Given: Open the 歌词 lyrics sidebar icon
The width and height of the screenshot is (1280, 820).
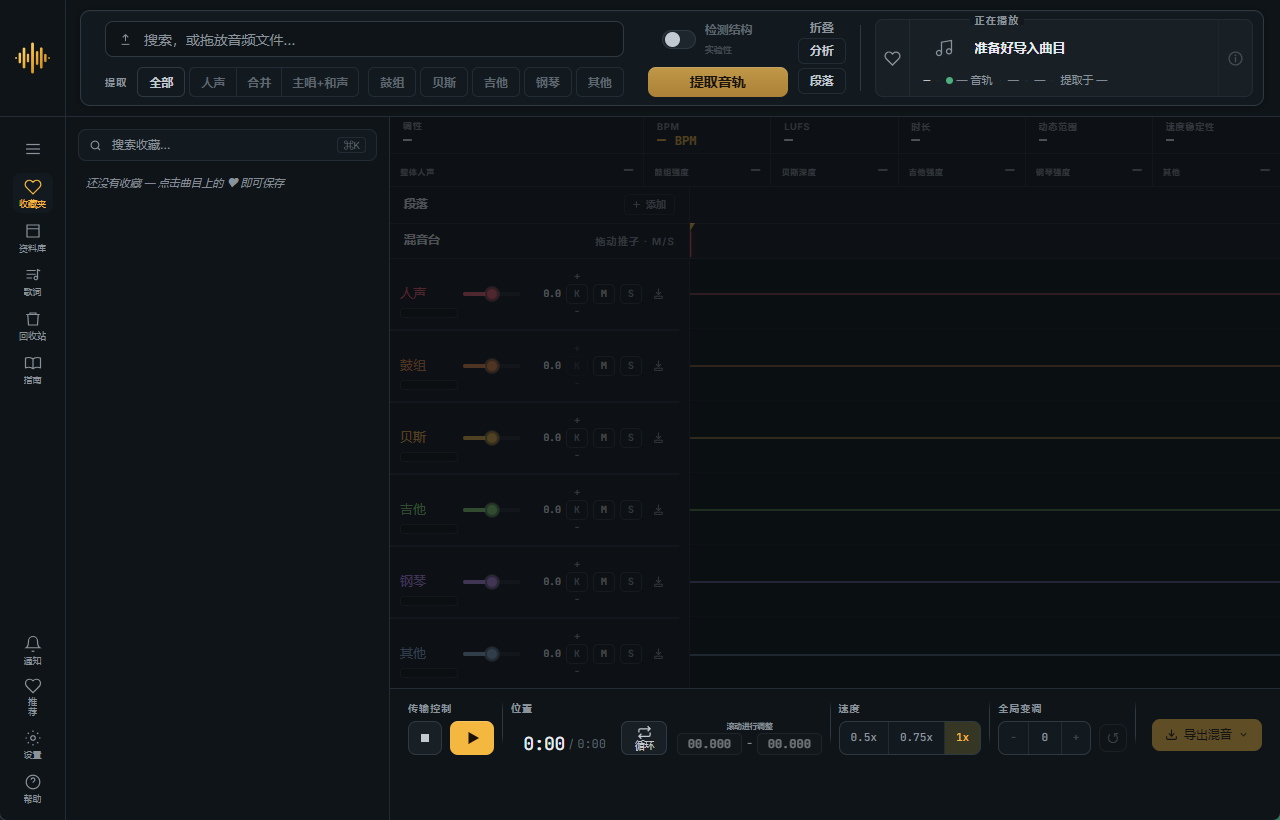Looking at the screenshot, I should 33,281.
